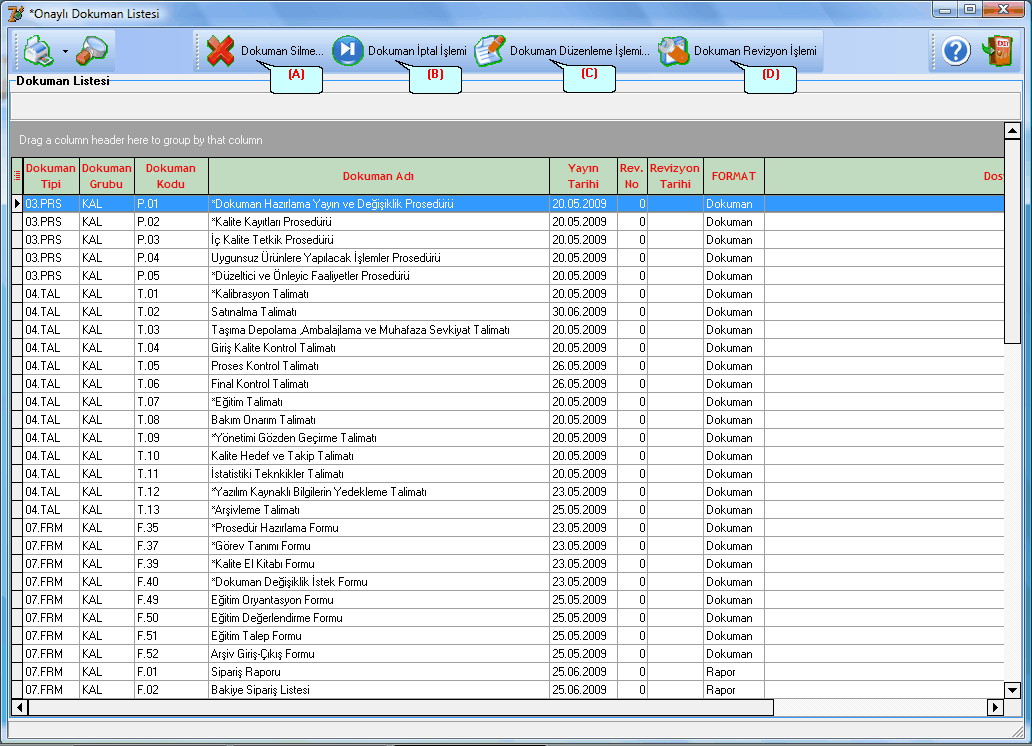Click the group-by-column drag panel
1032x746 pixels.
click(x=507, y=140)
